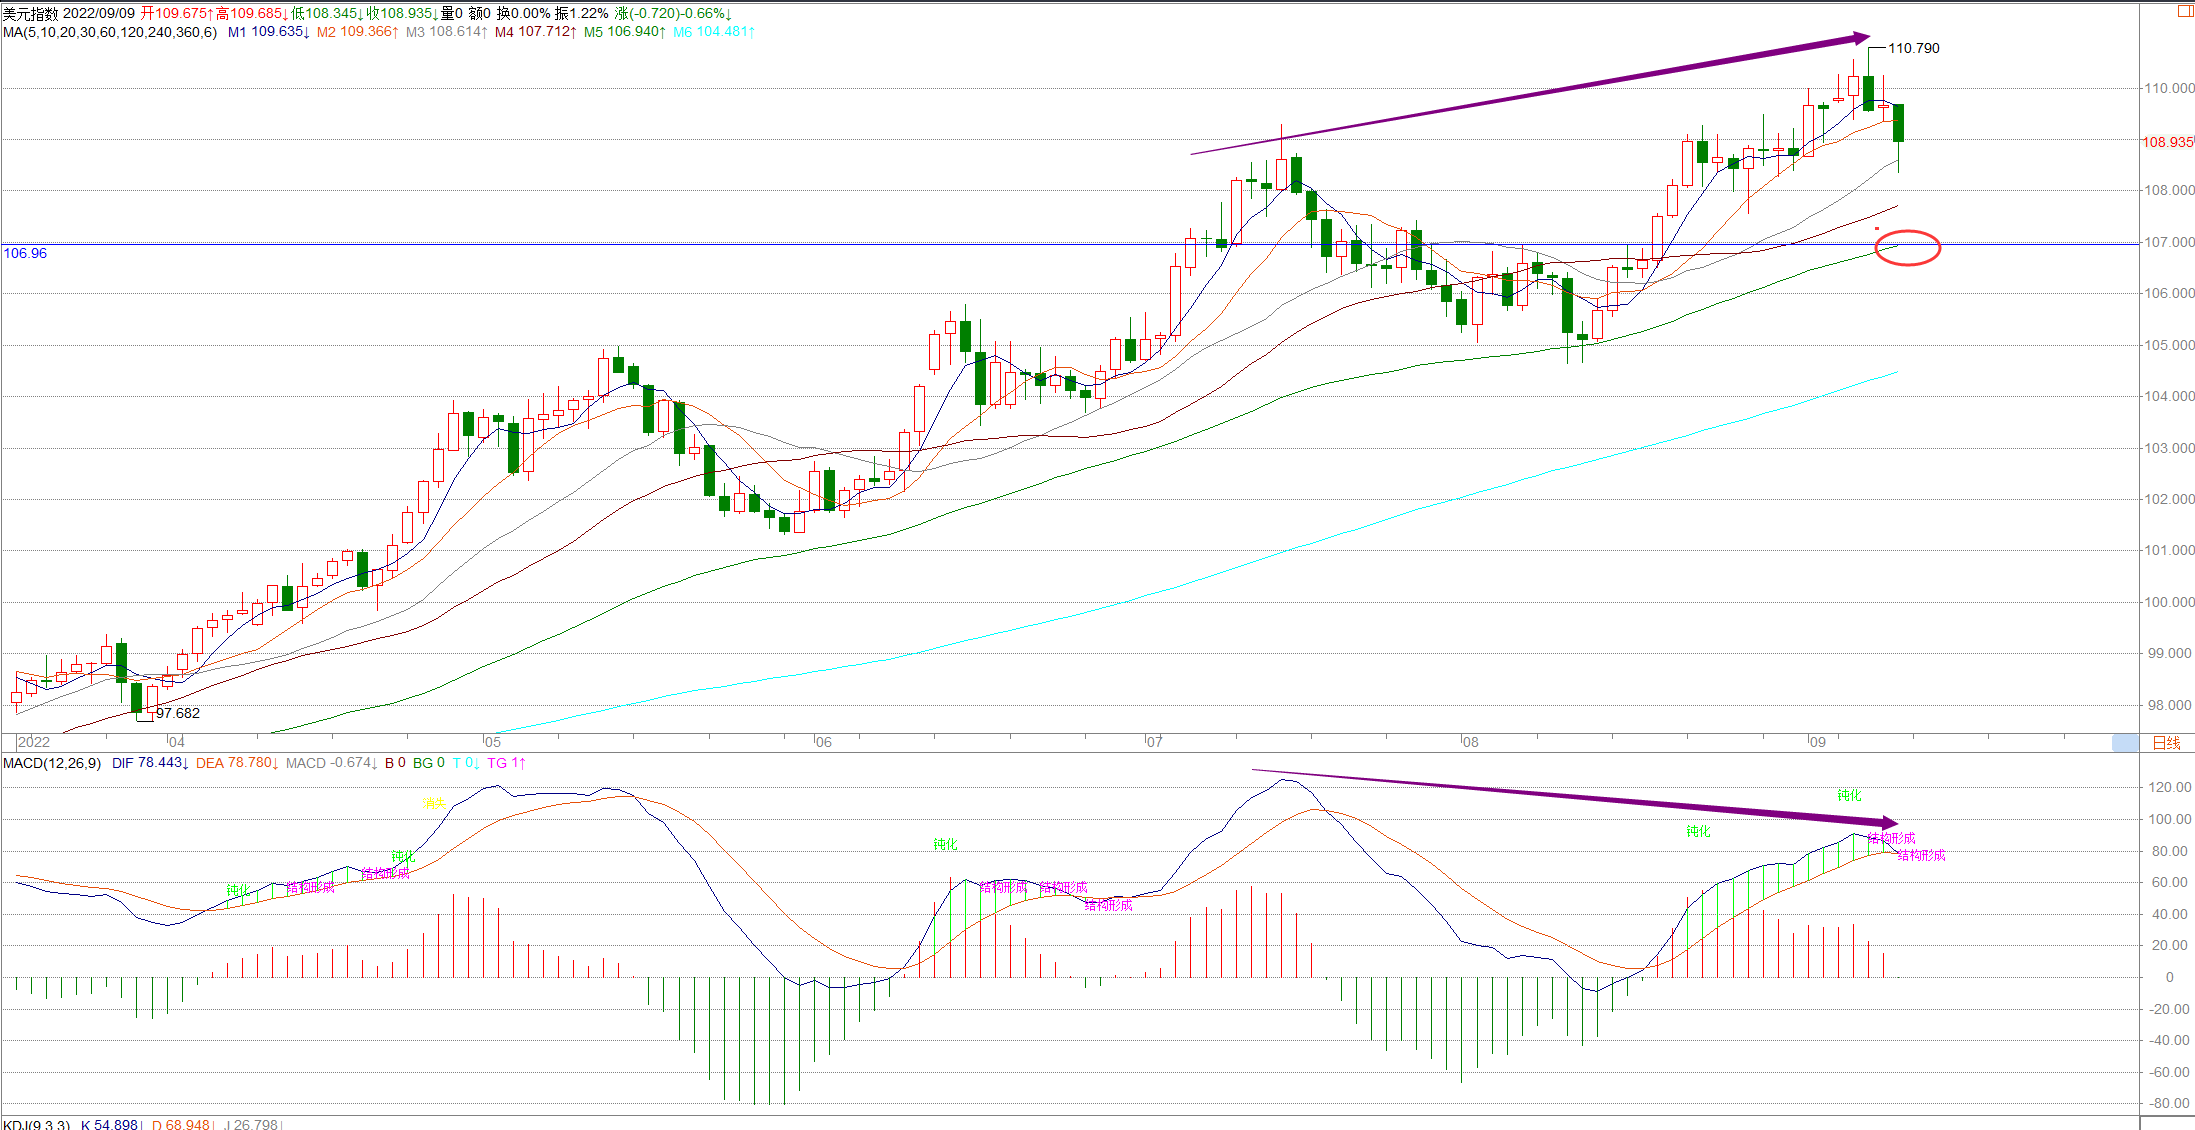Click the 110.790 high price label

(1914, 48)
